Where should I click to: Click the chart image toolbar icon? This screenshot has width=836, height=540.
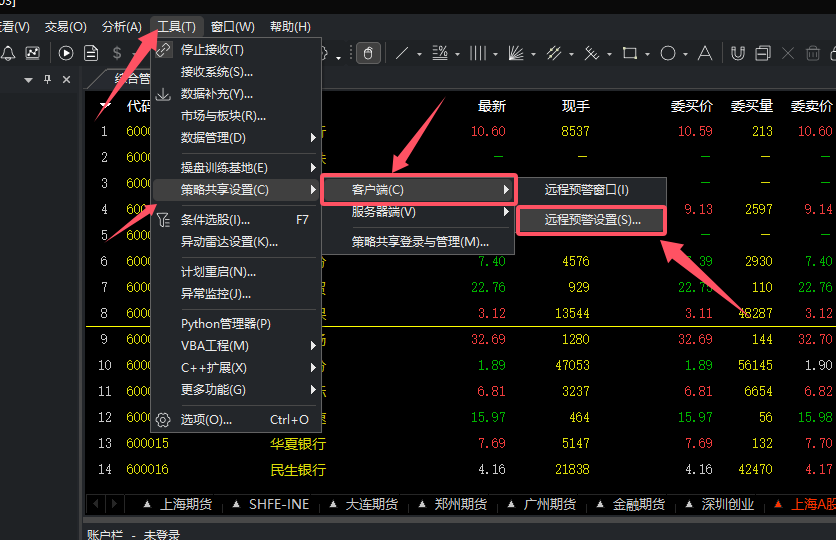[x=33, y=53]
